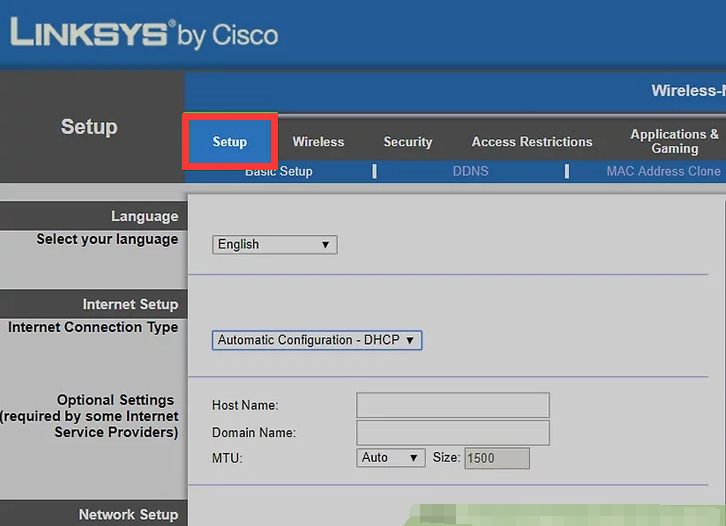Expand the MTU Auto dropdown
This screenshot has height=526, width=726.
pos(390,458)
